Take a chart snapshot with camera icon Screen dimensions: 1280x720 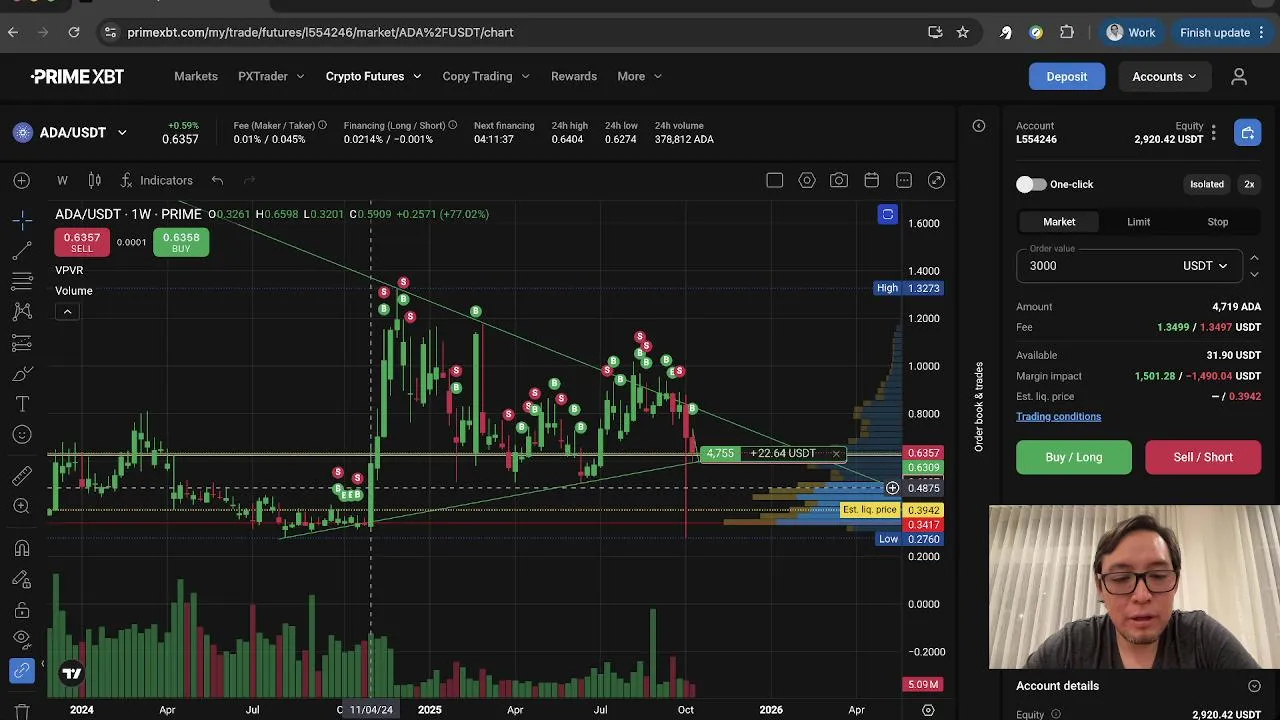click(x=839, y=181)
